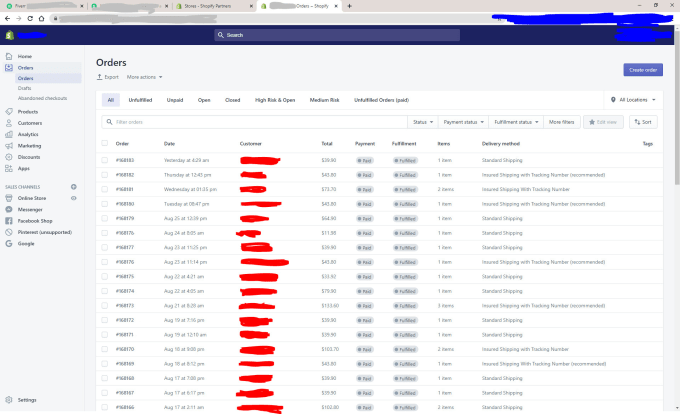Add a sales channel with the plus icon
Image resolution: width=680 pixels, height=414 pixels.
click(x=74, y=187)
